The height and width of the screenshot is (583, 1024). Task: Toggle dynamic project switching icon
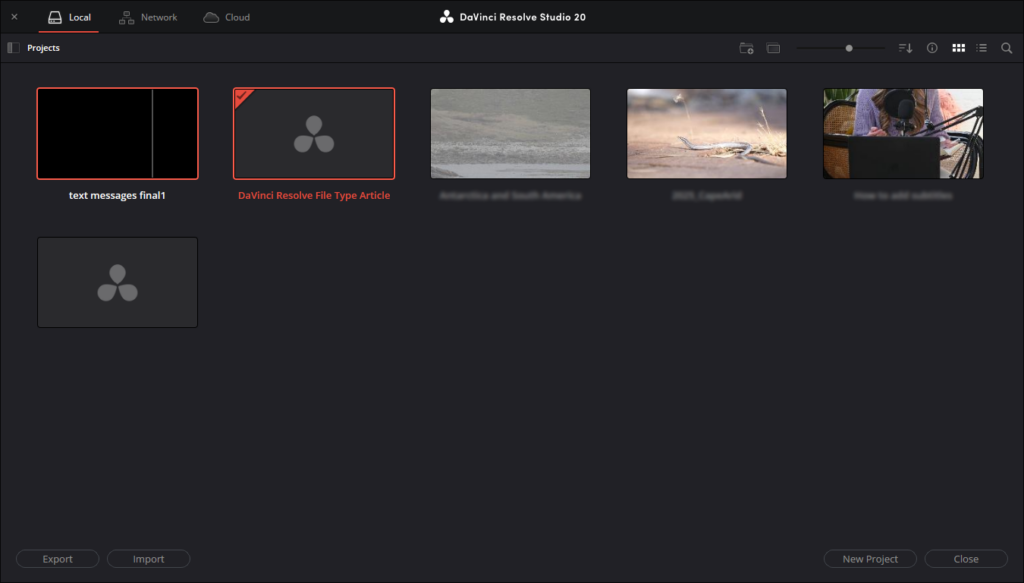773,48
